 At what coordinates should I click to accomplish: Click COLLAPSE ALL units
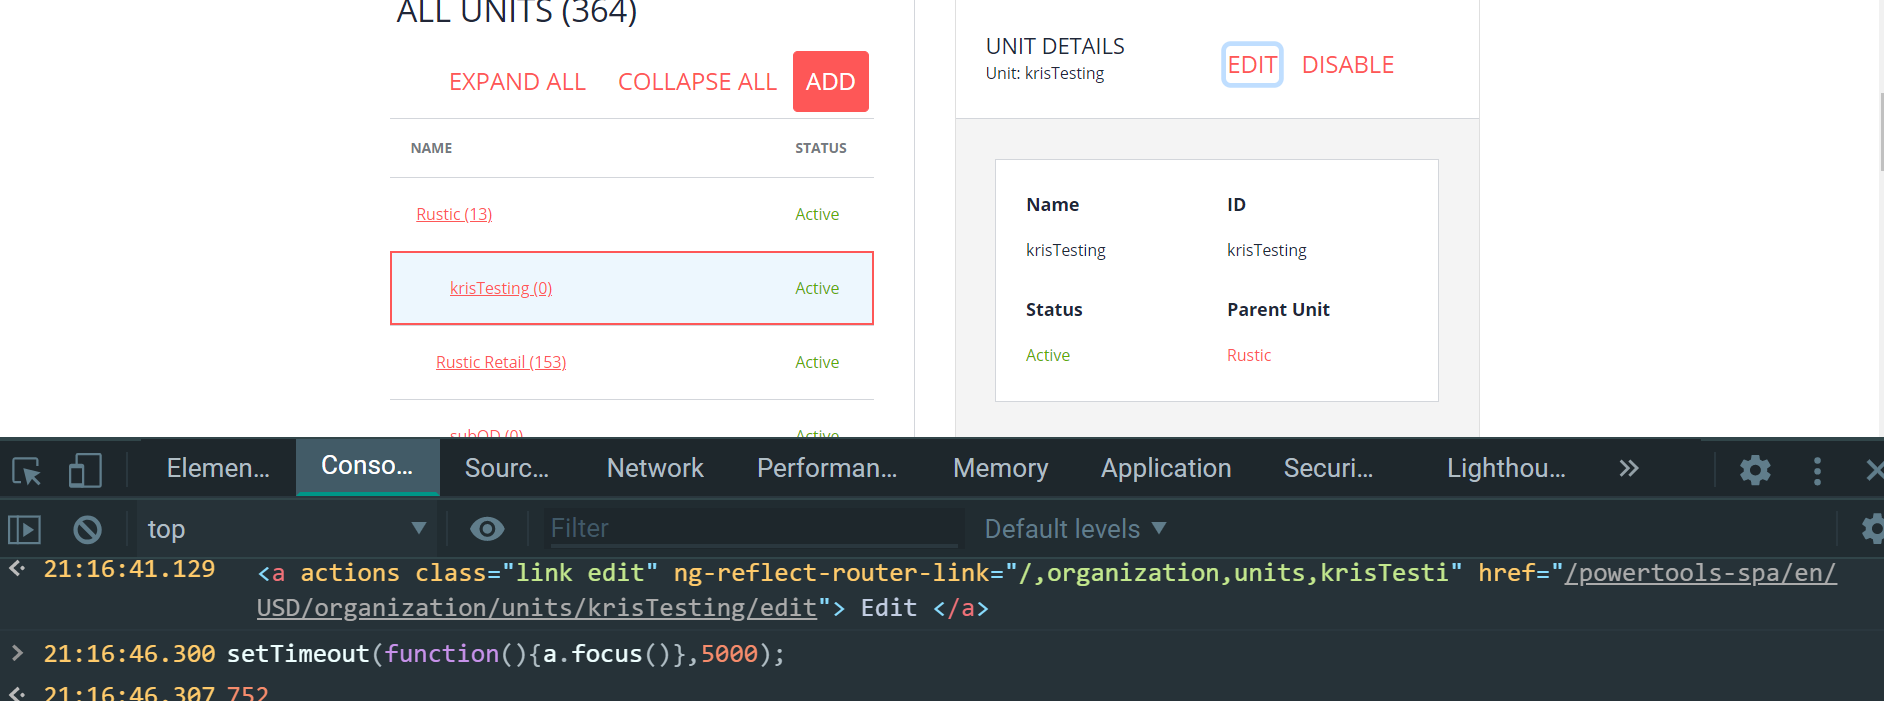(x=697, y=82)
